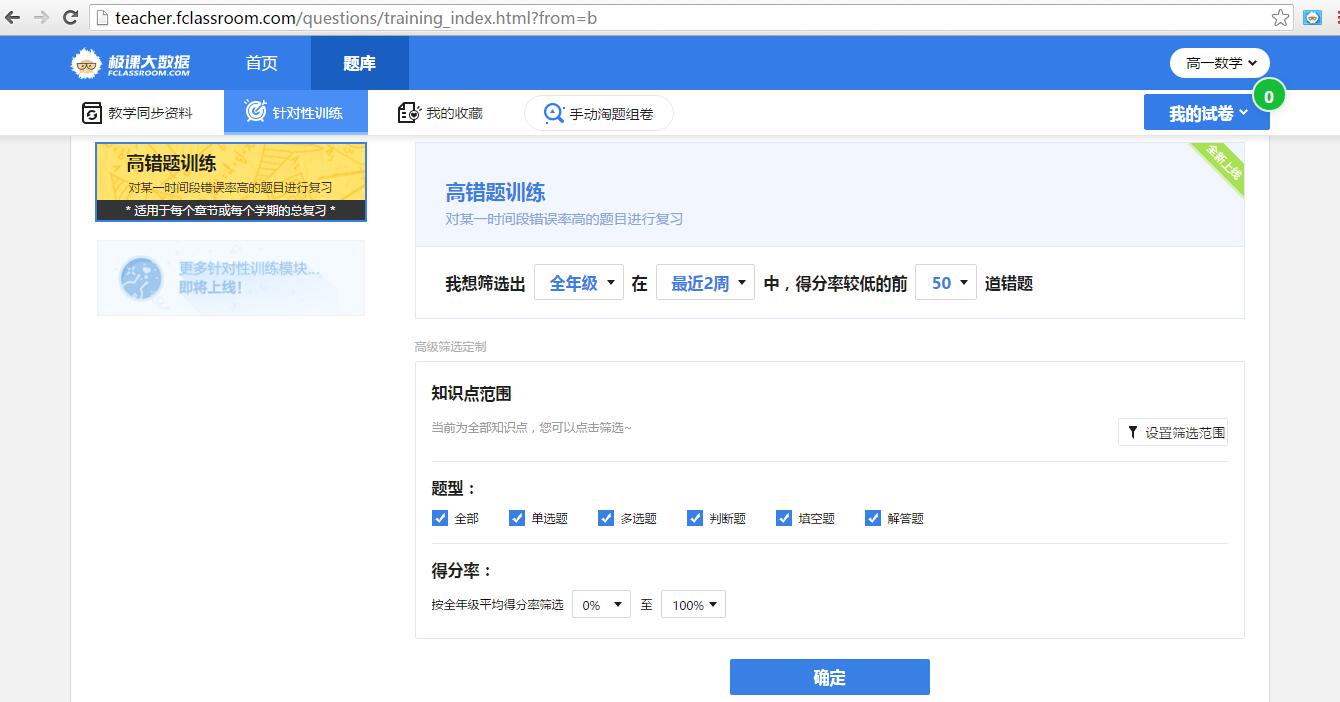Toggle the 全部 question type checkbox

440,518
